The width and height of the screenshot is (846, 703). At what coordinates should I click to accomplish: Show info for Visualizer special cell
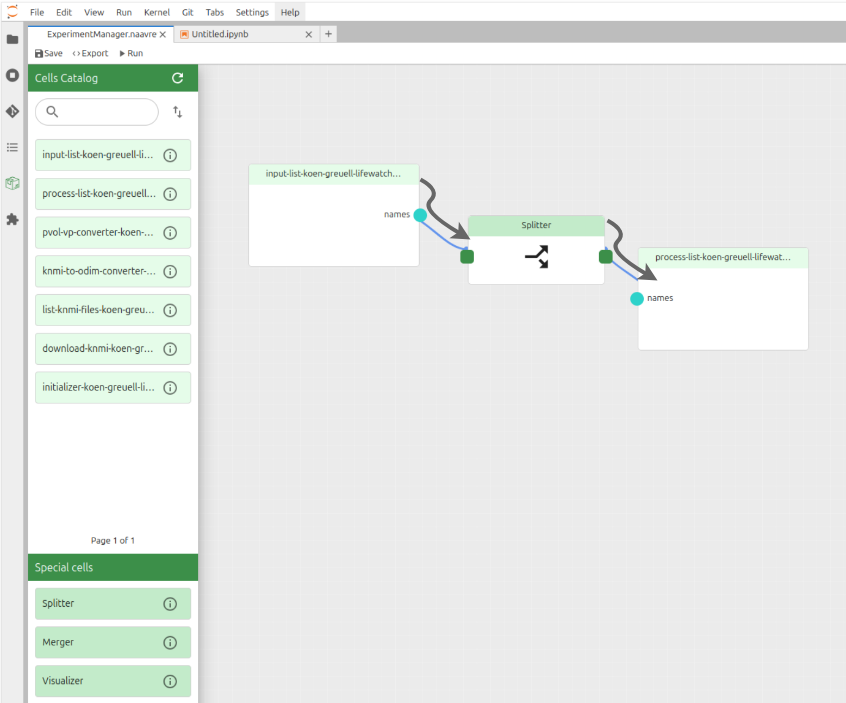point(170,681)
